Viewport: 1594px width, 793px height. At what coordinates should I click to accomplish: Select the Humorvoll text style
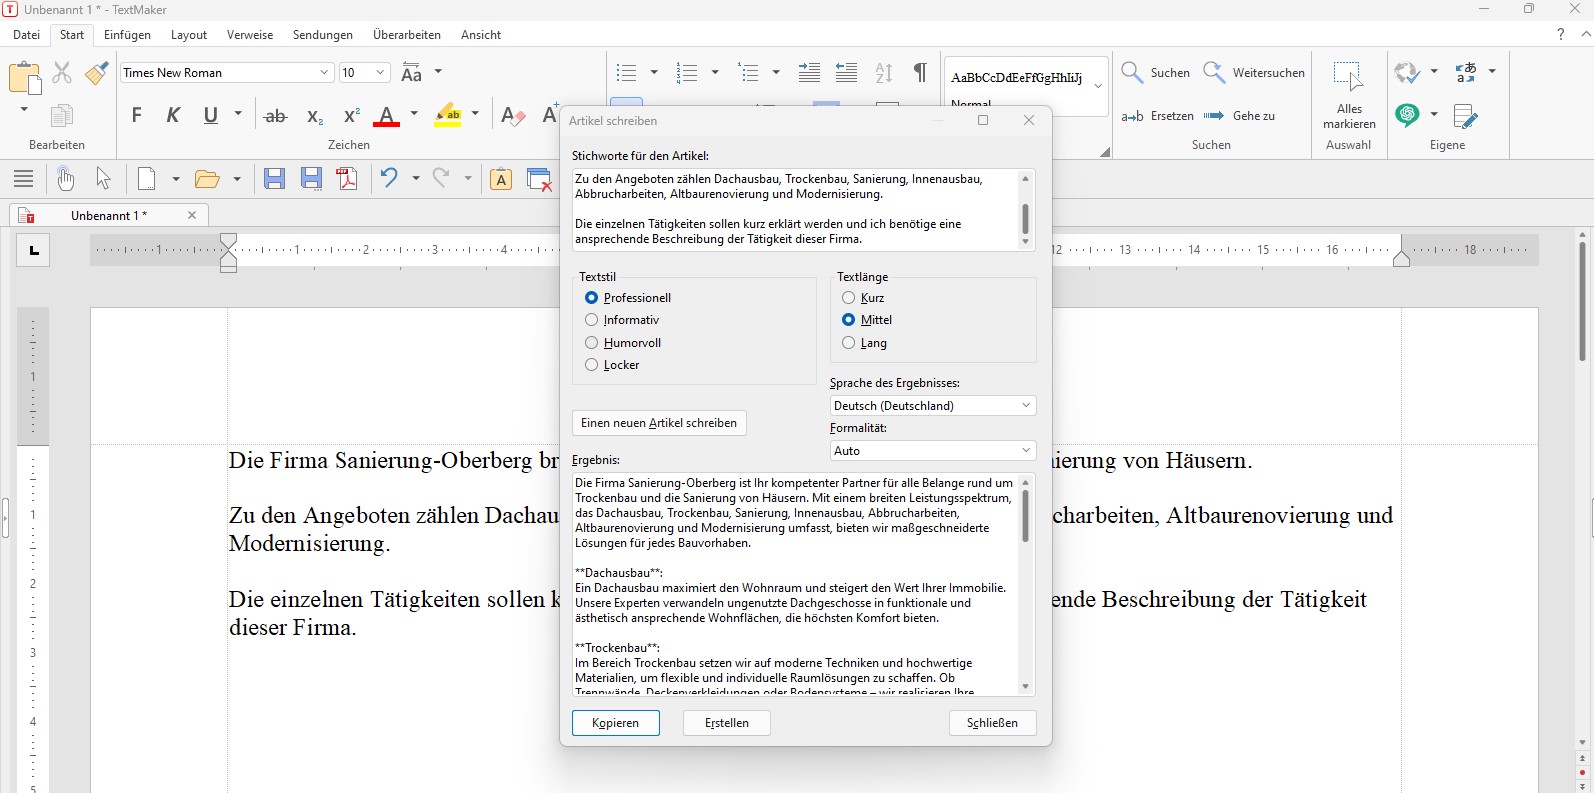(592, 343)
